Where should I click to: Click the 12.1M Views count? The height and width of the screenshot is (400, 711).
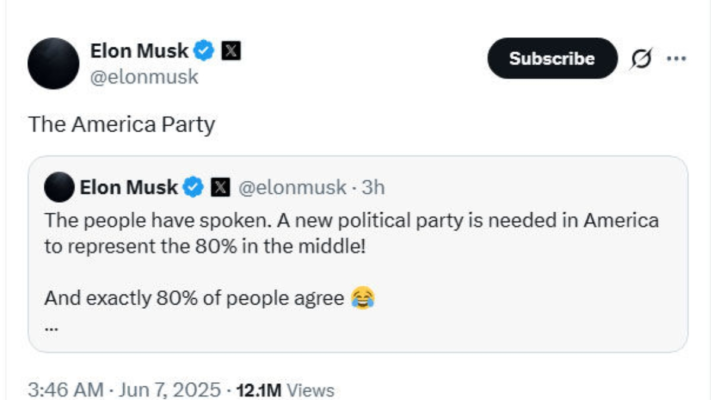click(x=285, y=390)
